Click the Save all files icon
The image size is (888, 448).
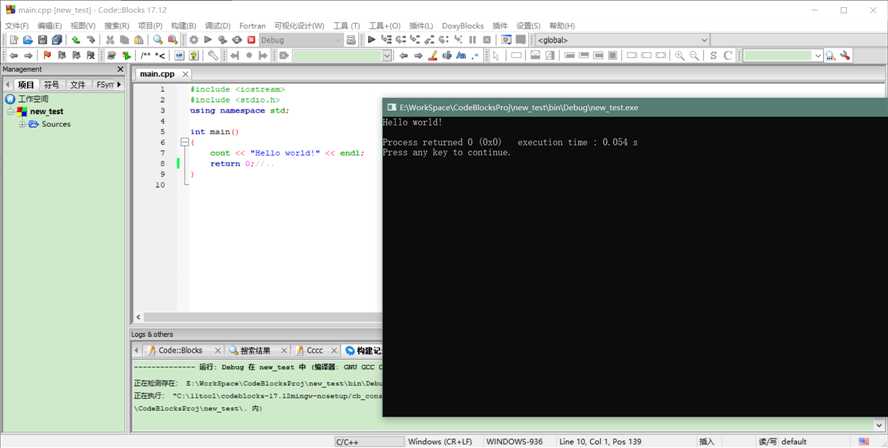pyautogui.click(x=57, y=40)
